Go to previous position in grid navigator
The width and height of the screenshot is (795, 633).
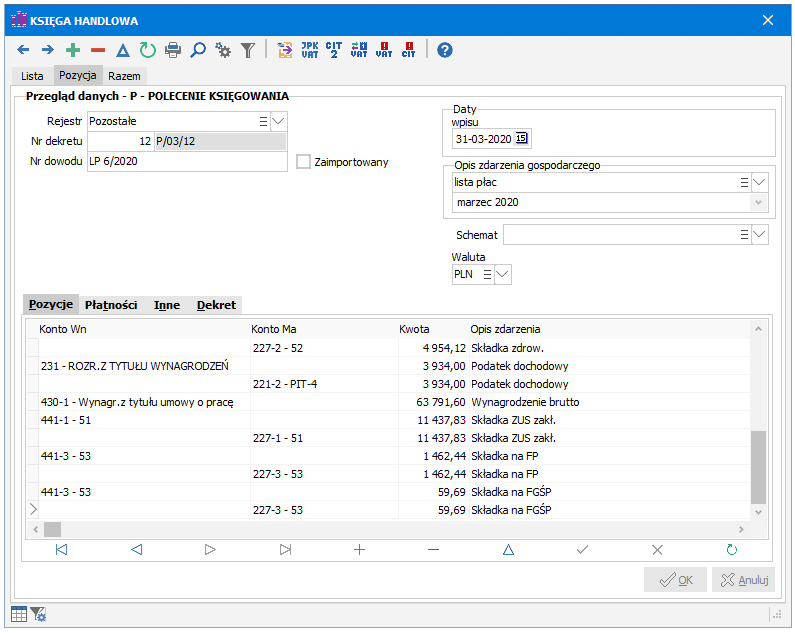tap(136, 549)
